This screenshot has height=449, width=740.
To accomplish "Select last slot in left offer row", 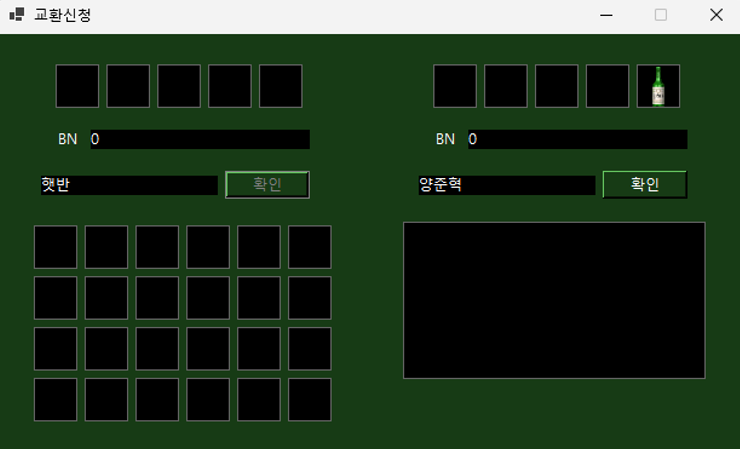I will click(x=281, y=86).
